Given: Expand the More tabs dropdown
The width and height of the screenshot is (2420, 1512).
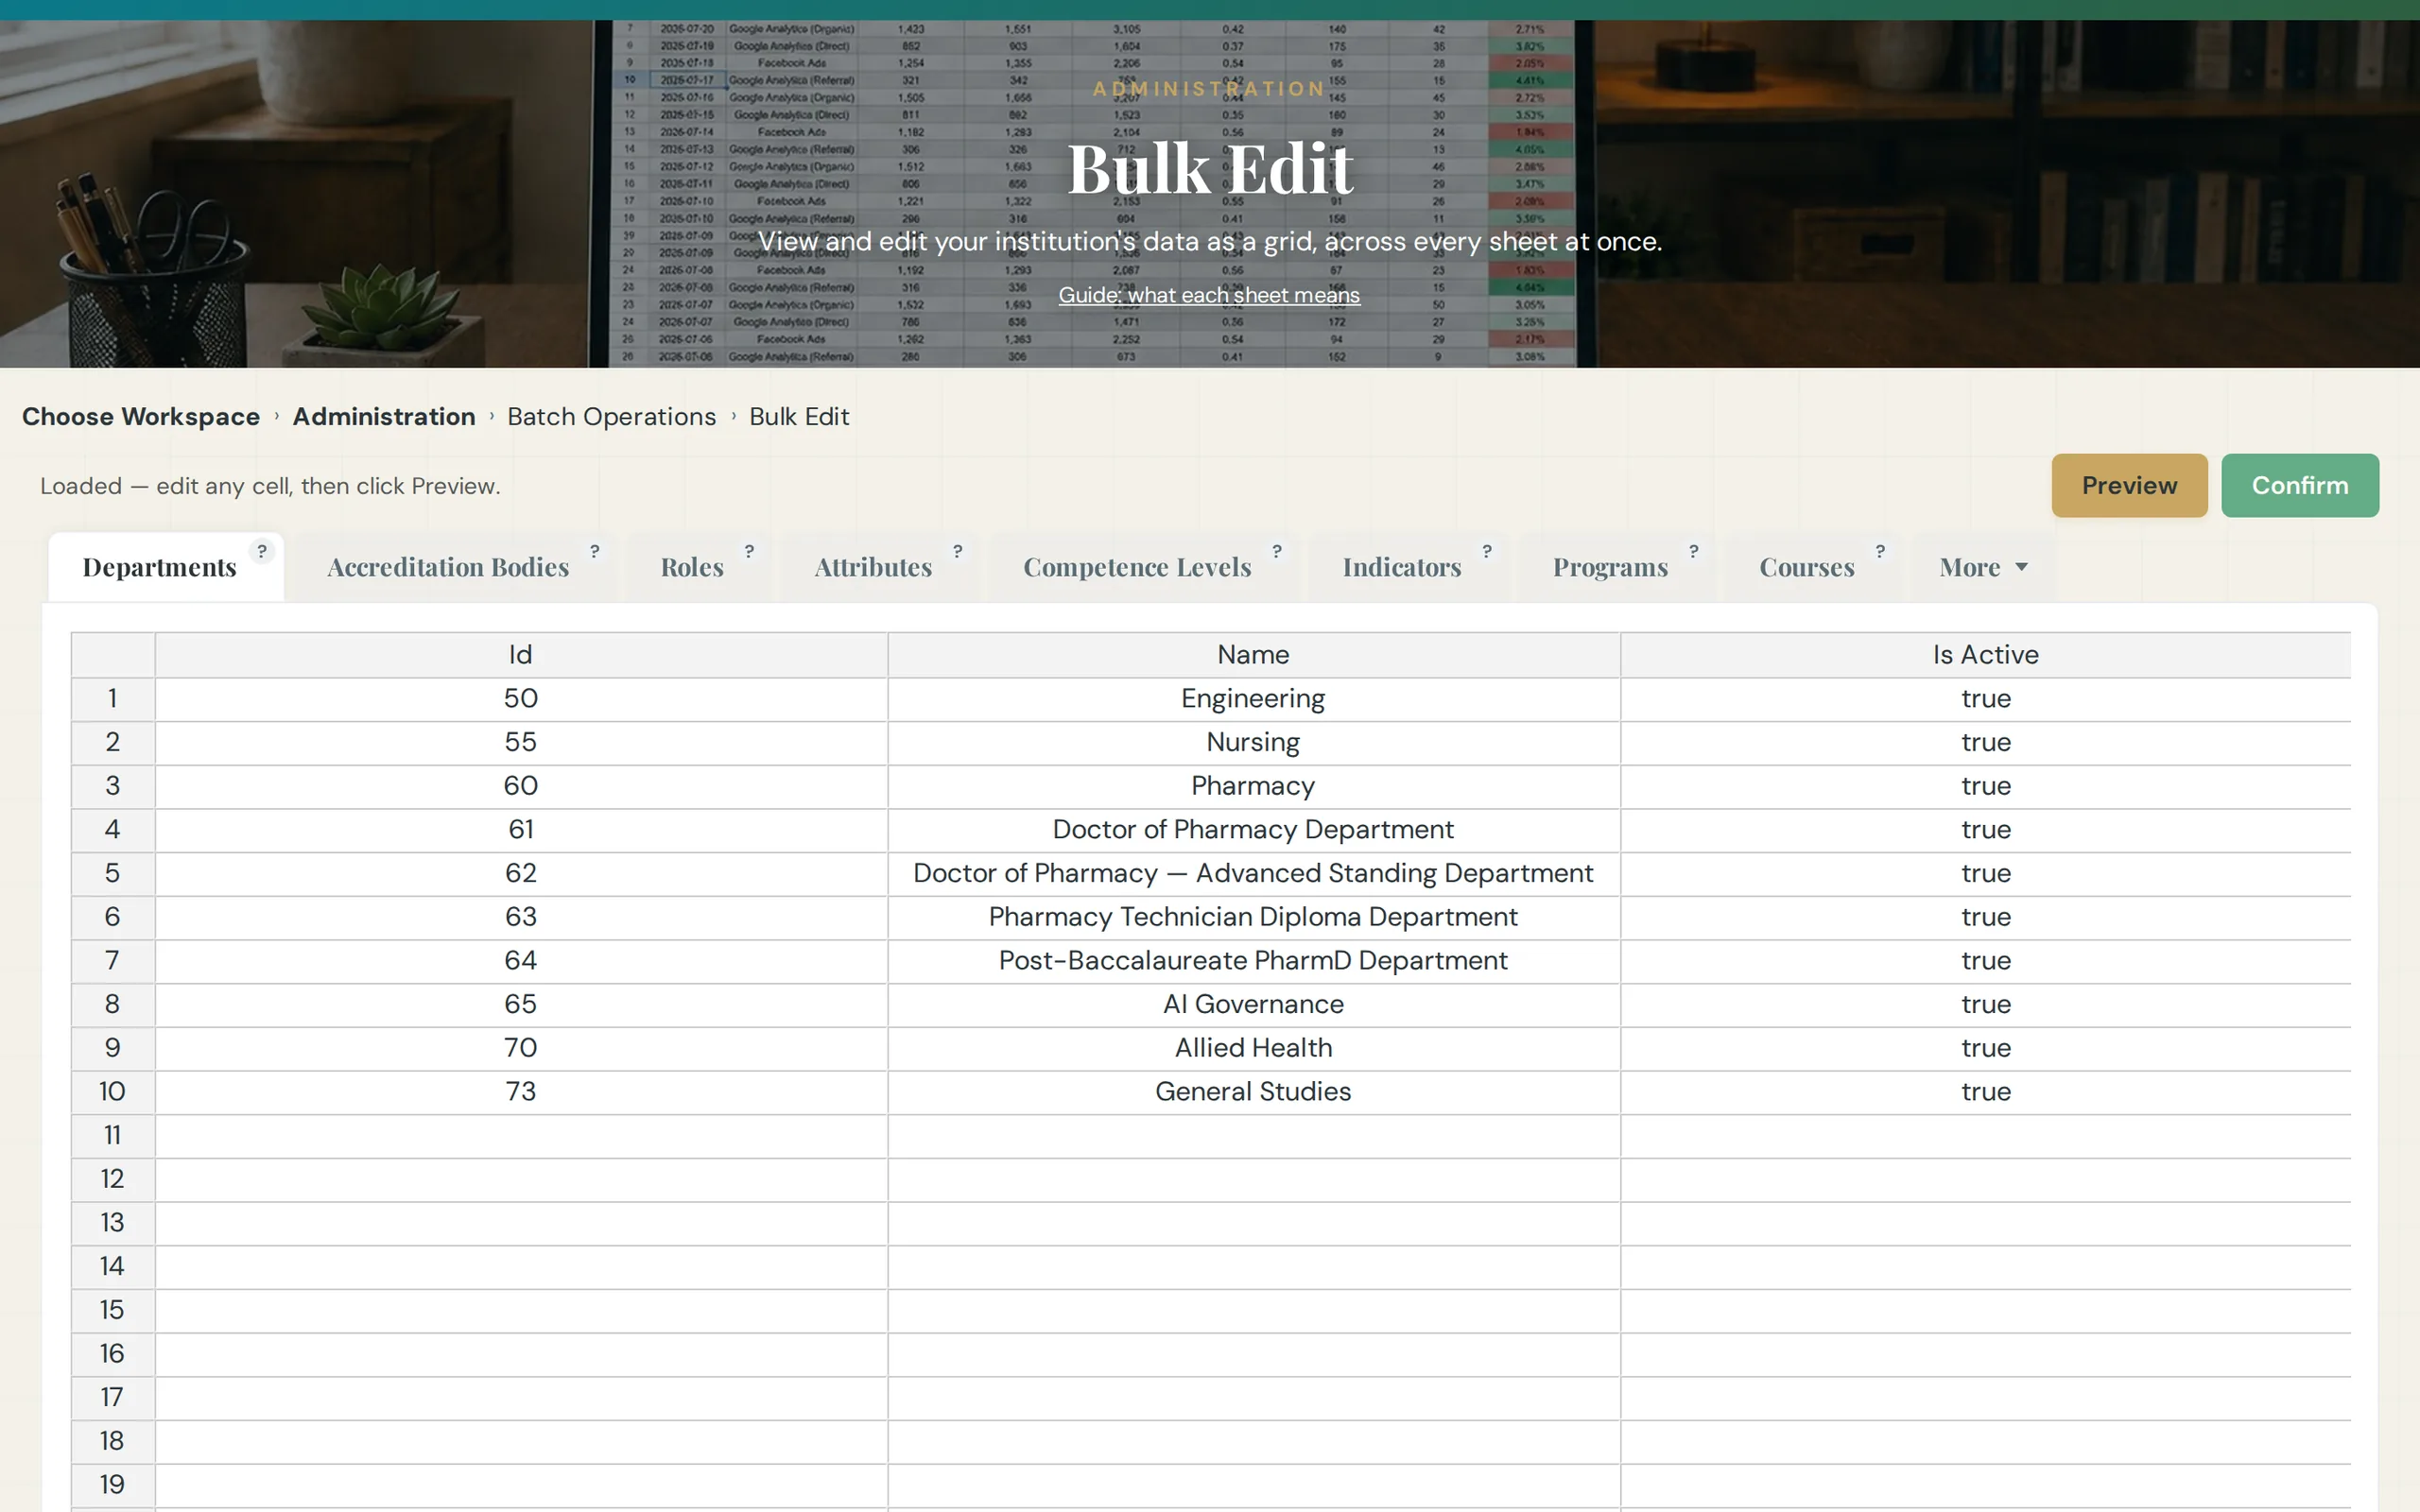Looking at the screenshot, I should 1984,567.
